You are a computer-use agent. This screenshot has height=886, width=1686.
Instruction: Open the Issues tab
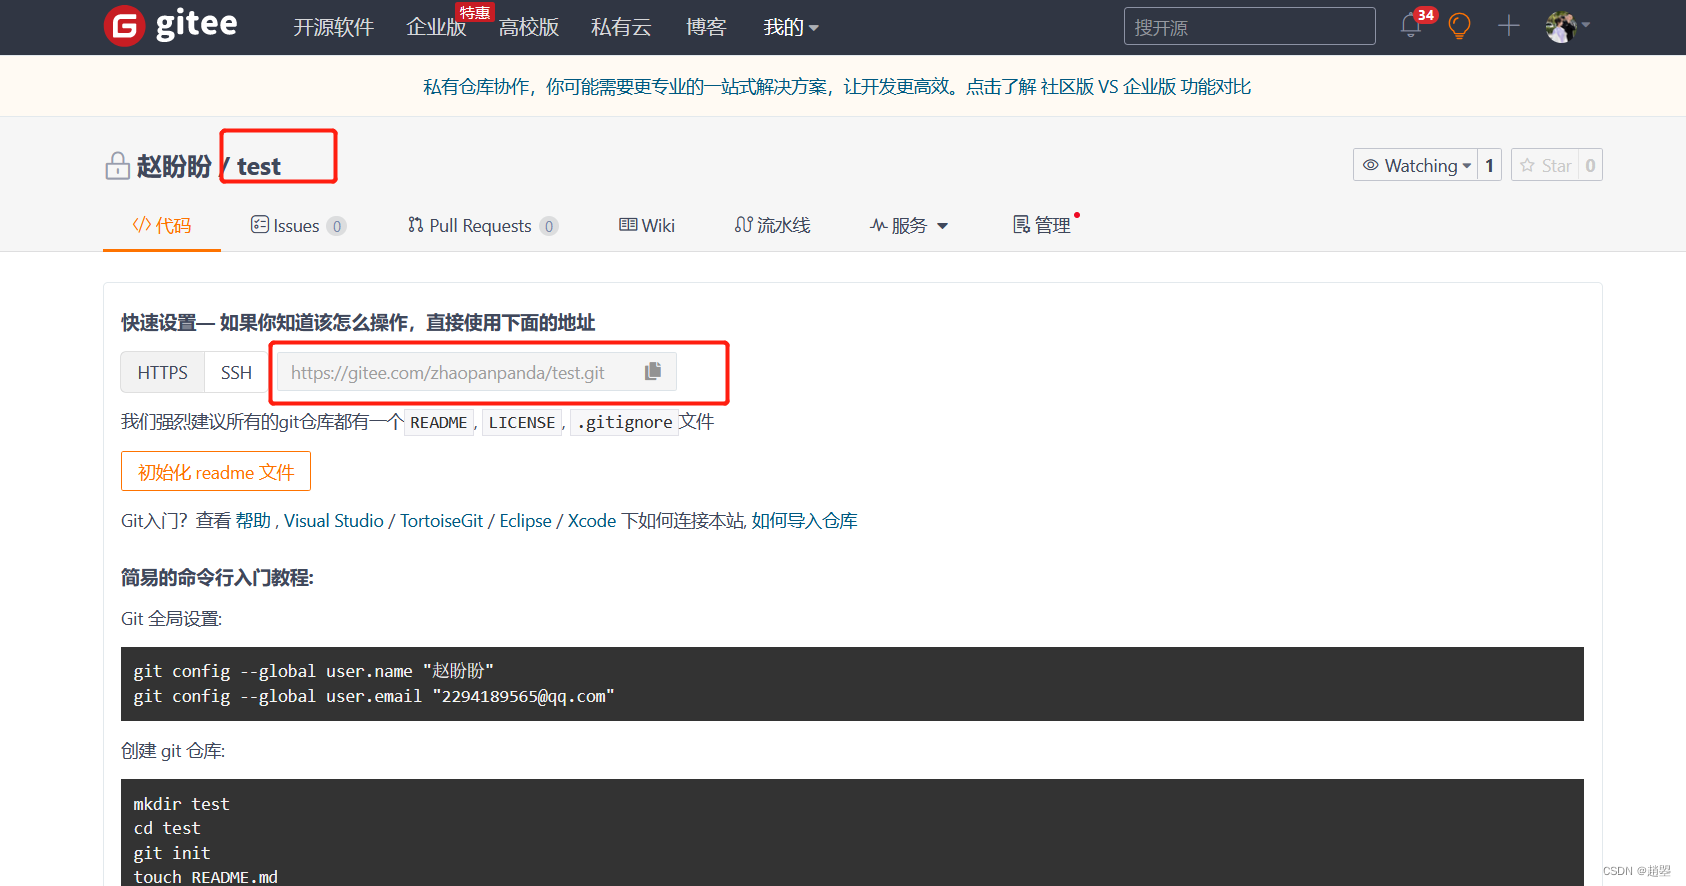(298, 225)
